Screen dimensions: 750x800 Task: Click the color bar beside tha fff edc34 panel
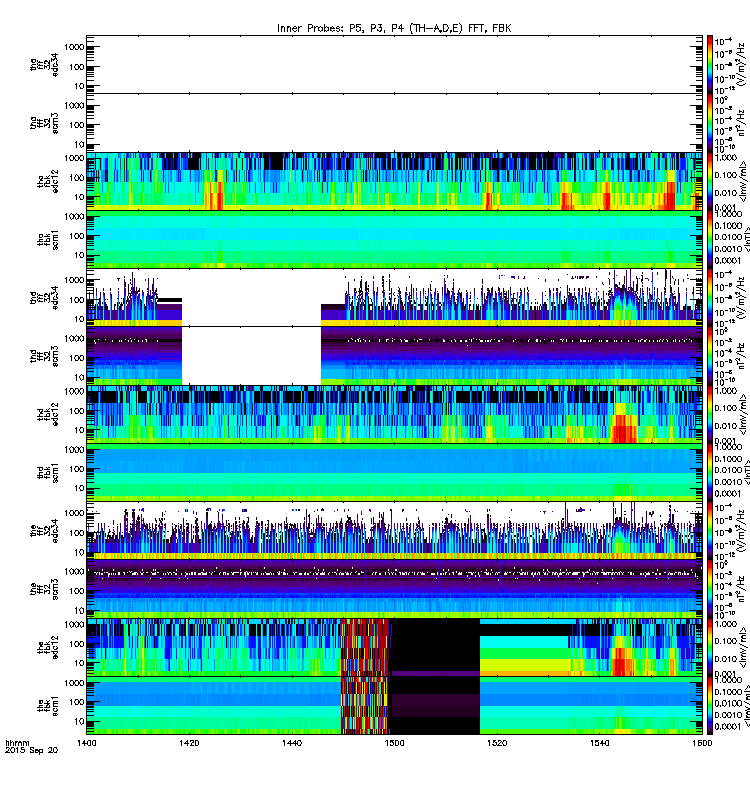pos(710,64)
